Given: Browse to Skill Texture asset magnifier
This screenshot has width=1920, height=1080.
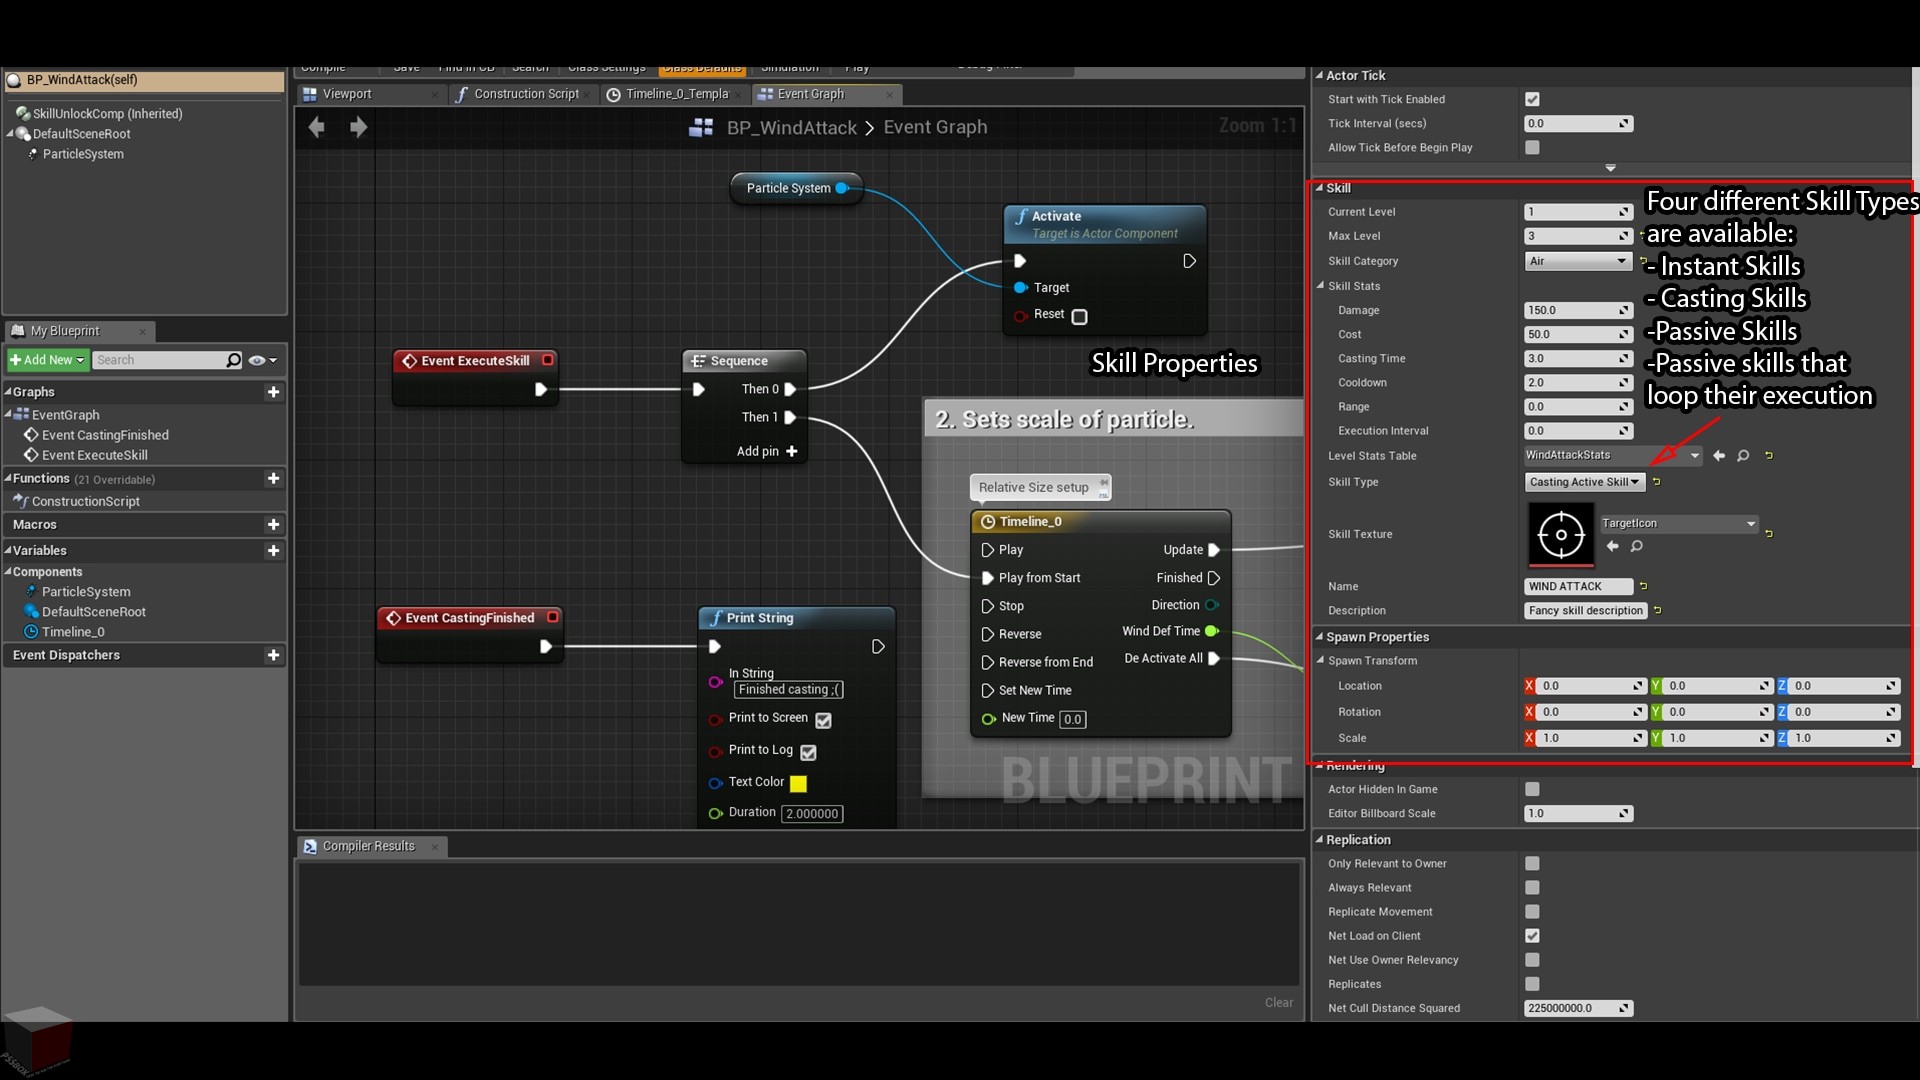Looking at the screenshot, I should tap(1637, 546).
